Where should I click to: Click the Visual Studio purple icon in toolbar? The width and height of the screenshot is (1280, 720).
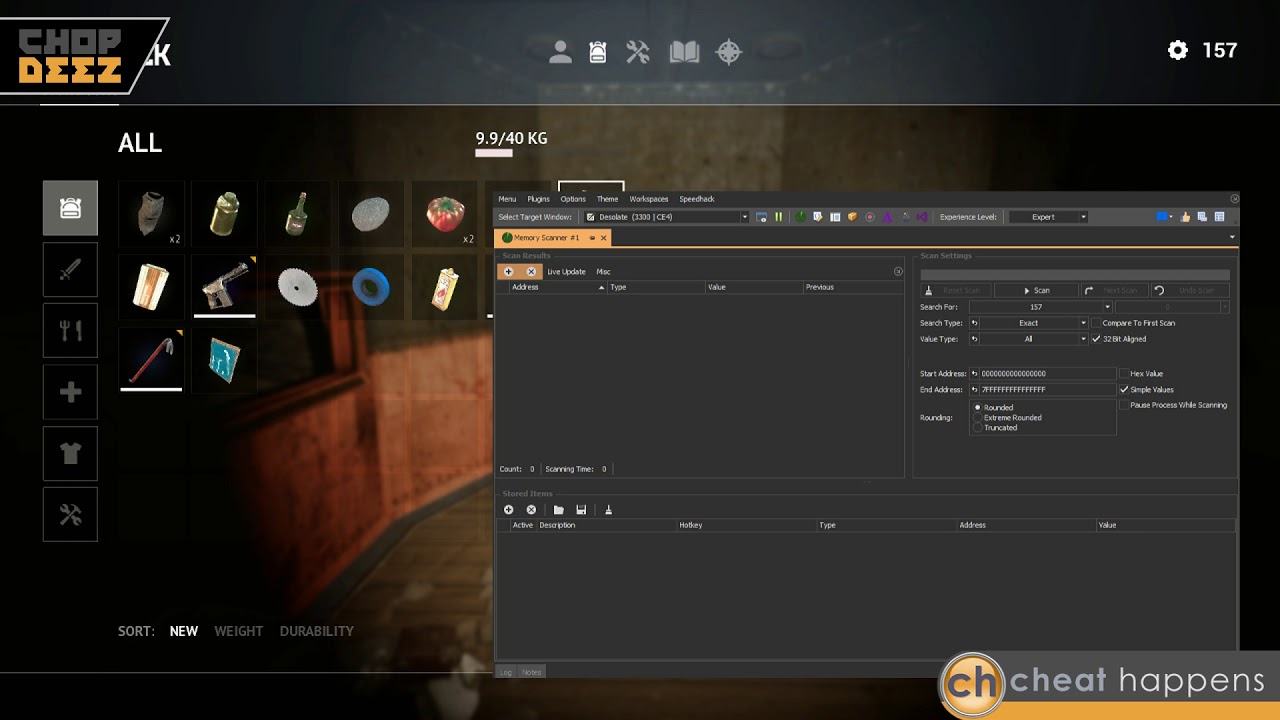(x=922, y=217)
